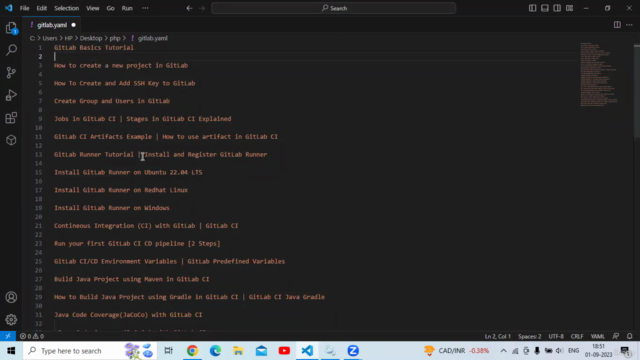This screenshot has height=360, width=640.
Task: Open the errors and warnings indicator
Action: [x=32, y=336]
